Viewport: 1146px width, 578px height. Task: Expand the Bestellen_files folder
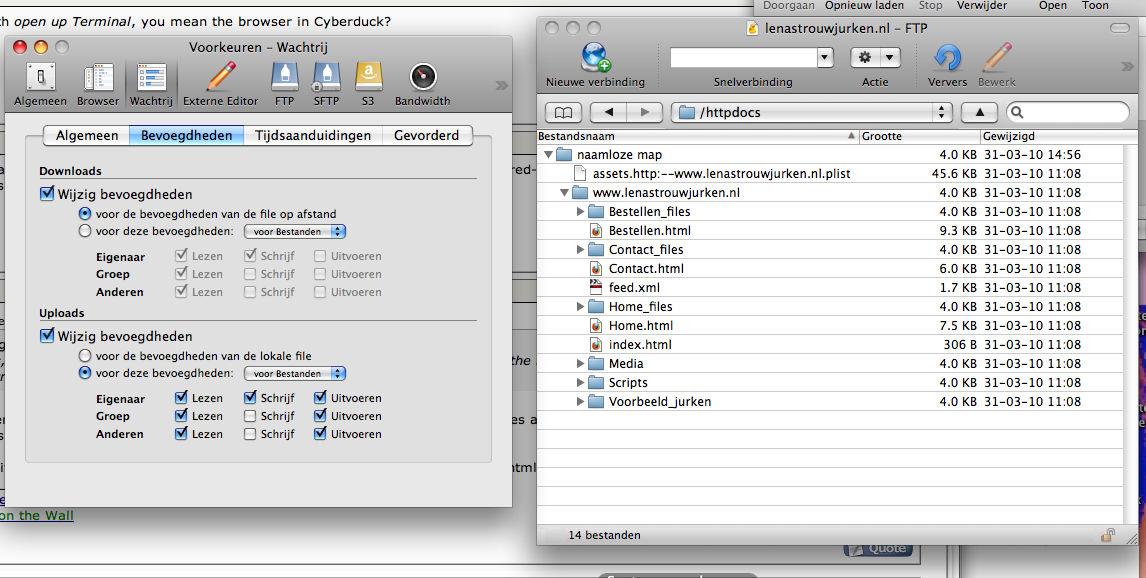tap(580, 211)
